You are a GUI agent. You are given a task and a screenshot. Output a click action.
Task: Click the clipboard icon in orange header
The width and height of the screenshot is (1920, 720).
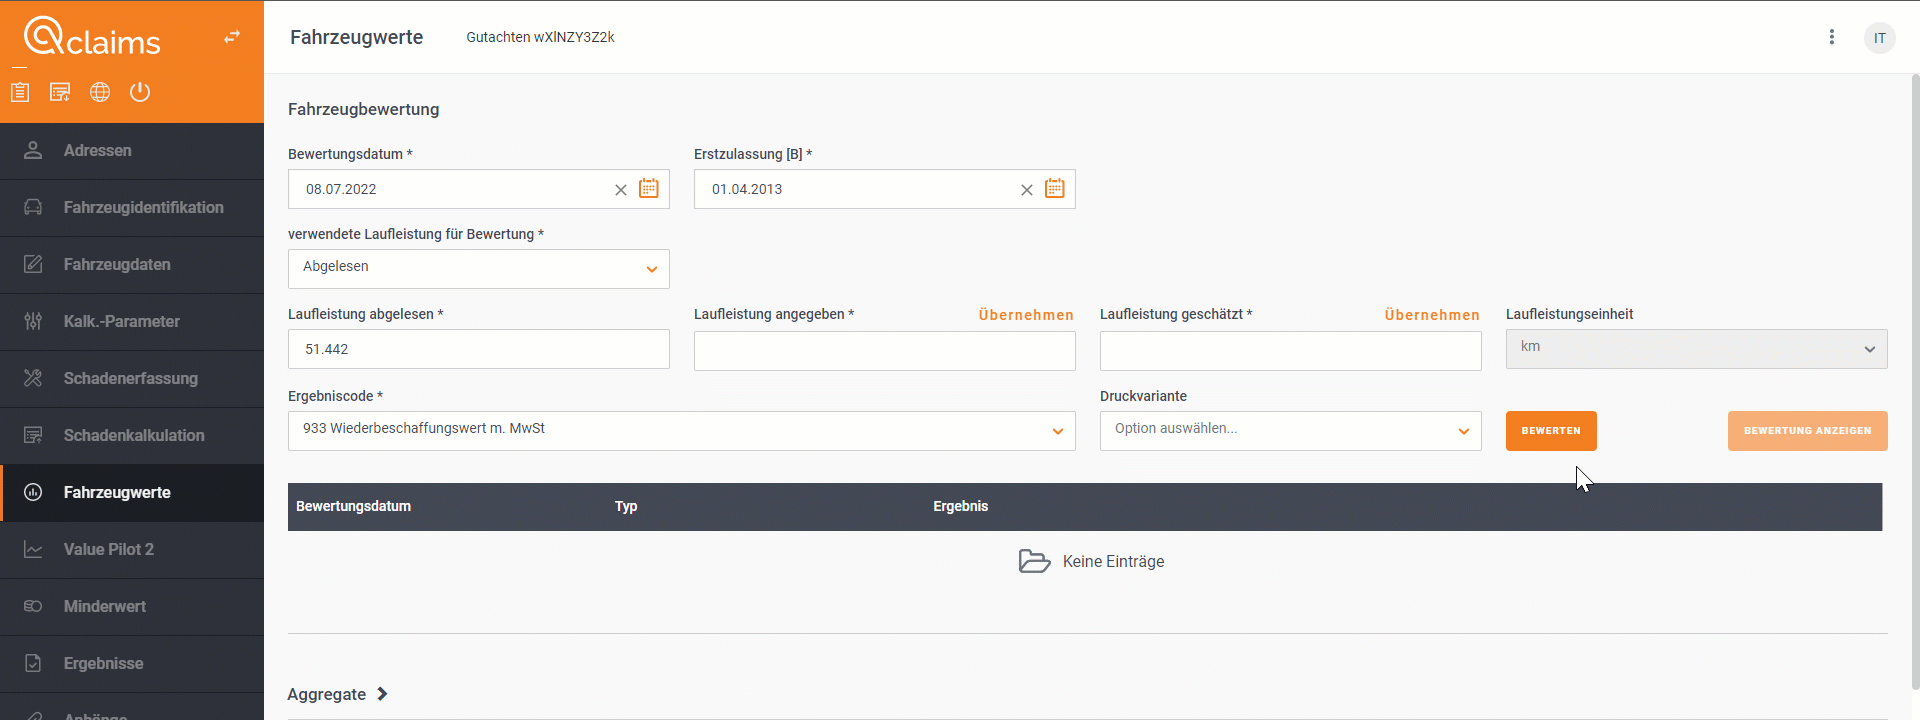20,92
